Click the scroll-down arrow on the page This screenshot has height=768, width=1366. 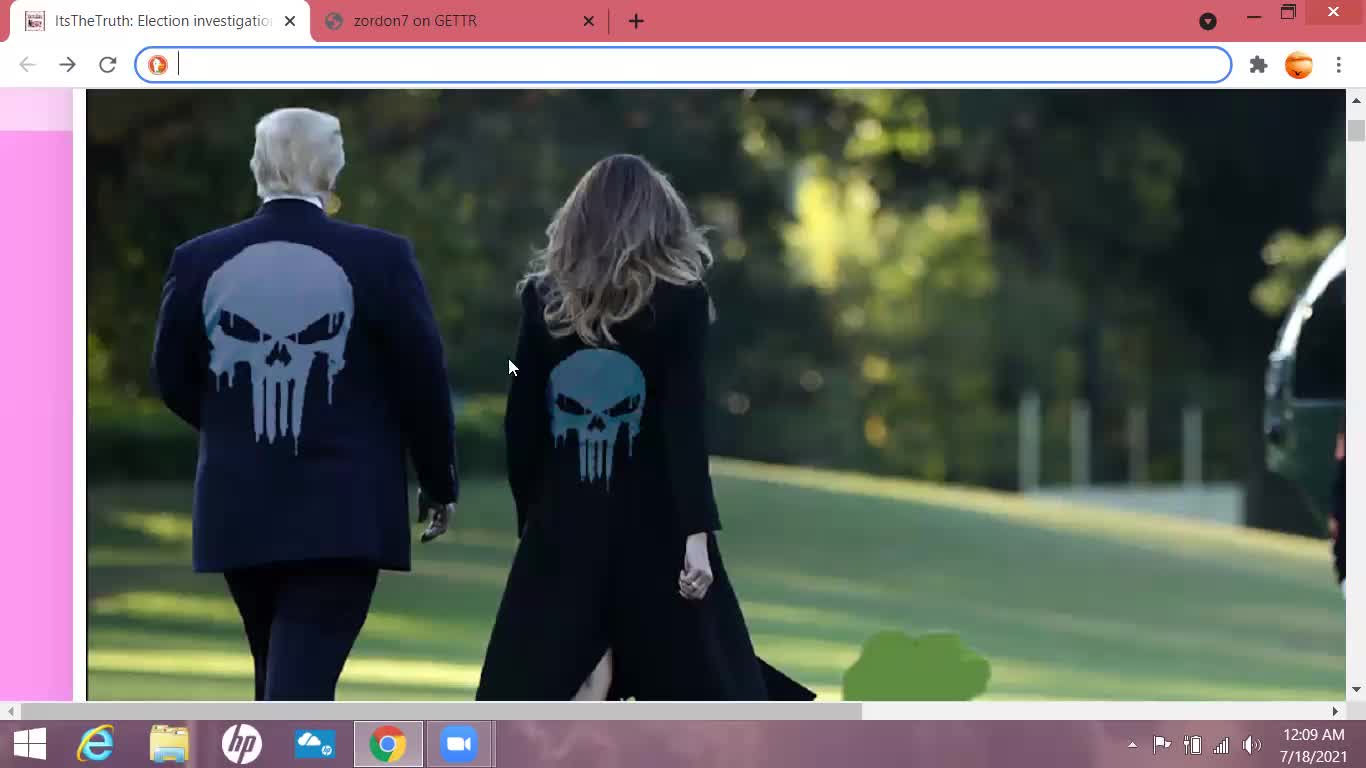(x=1356, y=690)
